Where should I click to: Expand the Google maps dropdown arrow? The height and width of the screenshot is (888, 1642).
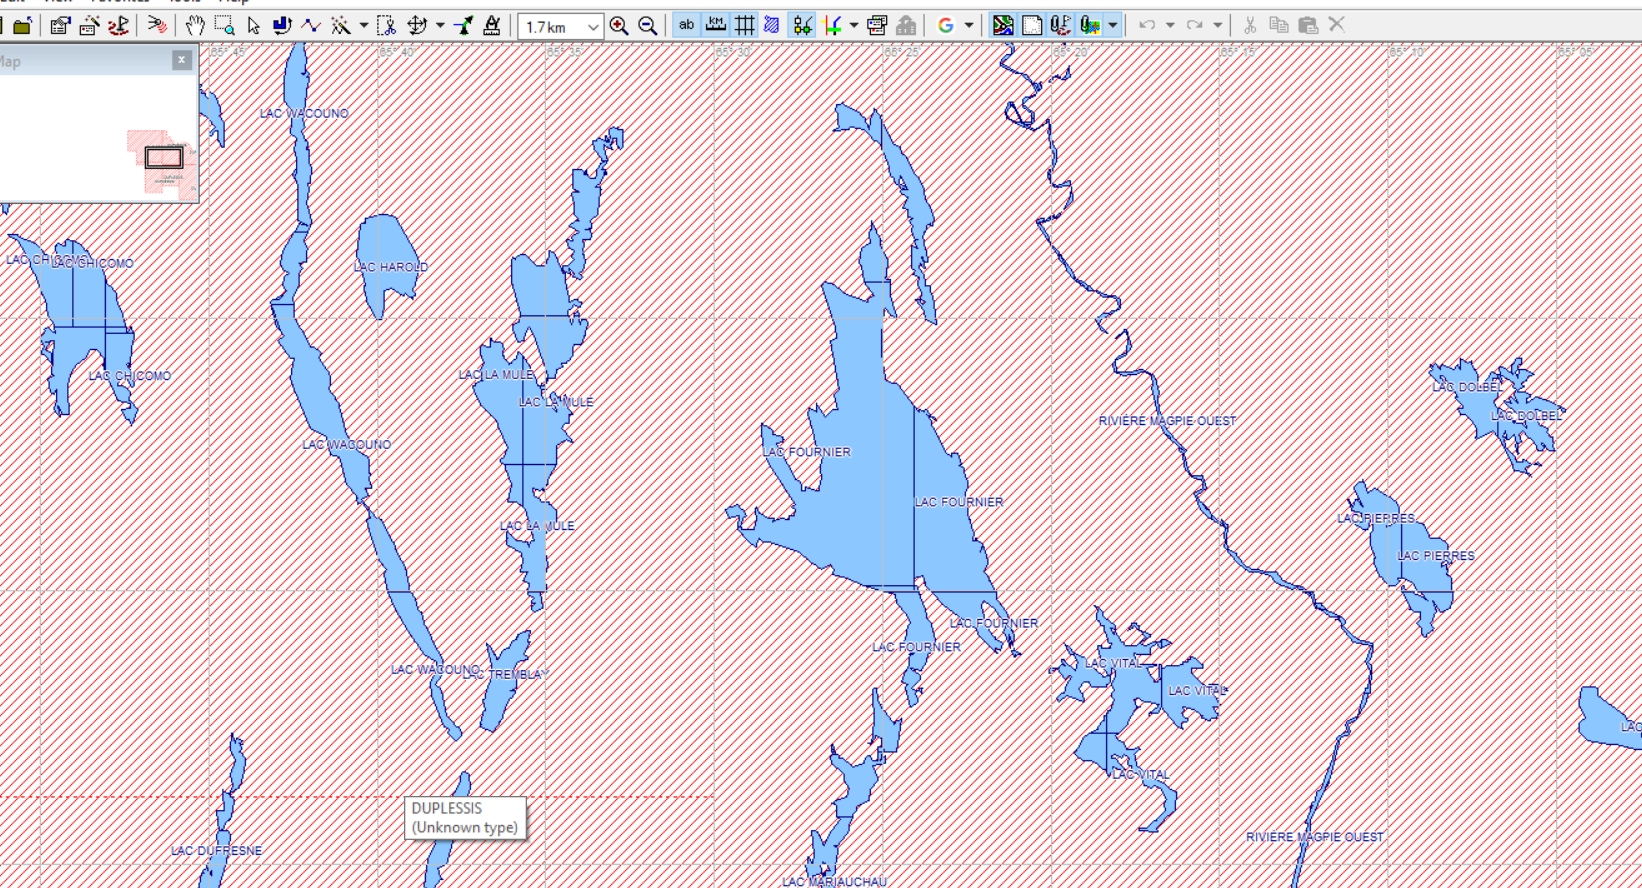(969, 26)
